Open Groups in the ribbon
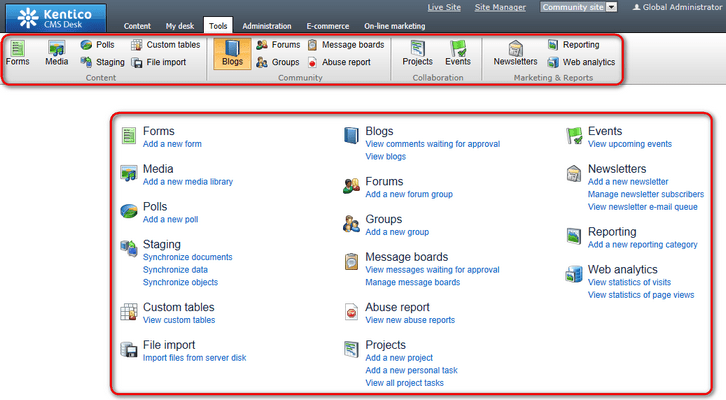This screenshot has width=726, height=400. coord(277,62)
